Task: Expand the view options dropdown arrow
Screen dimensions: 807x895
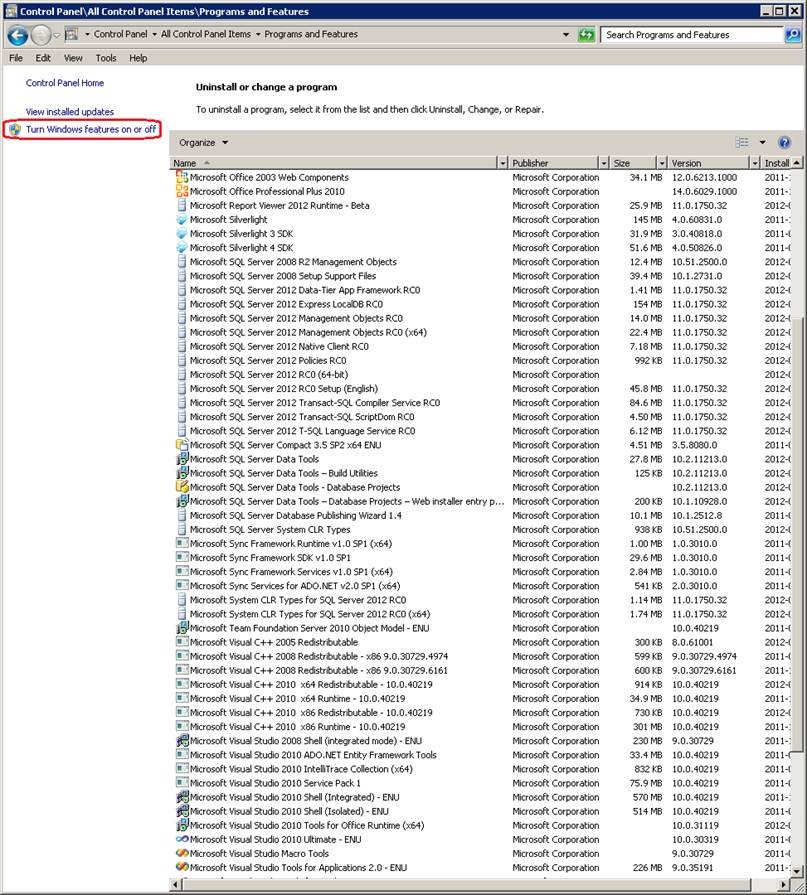Action: 762,142
